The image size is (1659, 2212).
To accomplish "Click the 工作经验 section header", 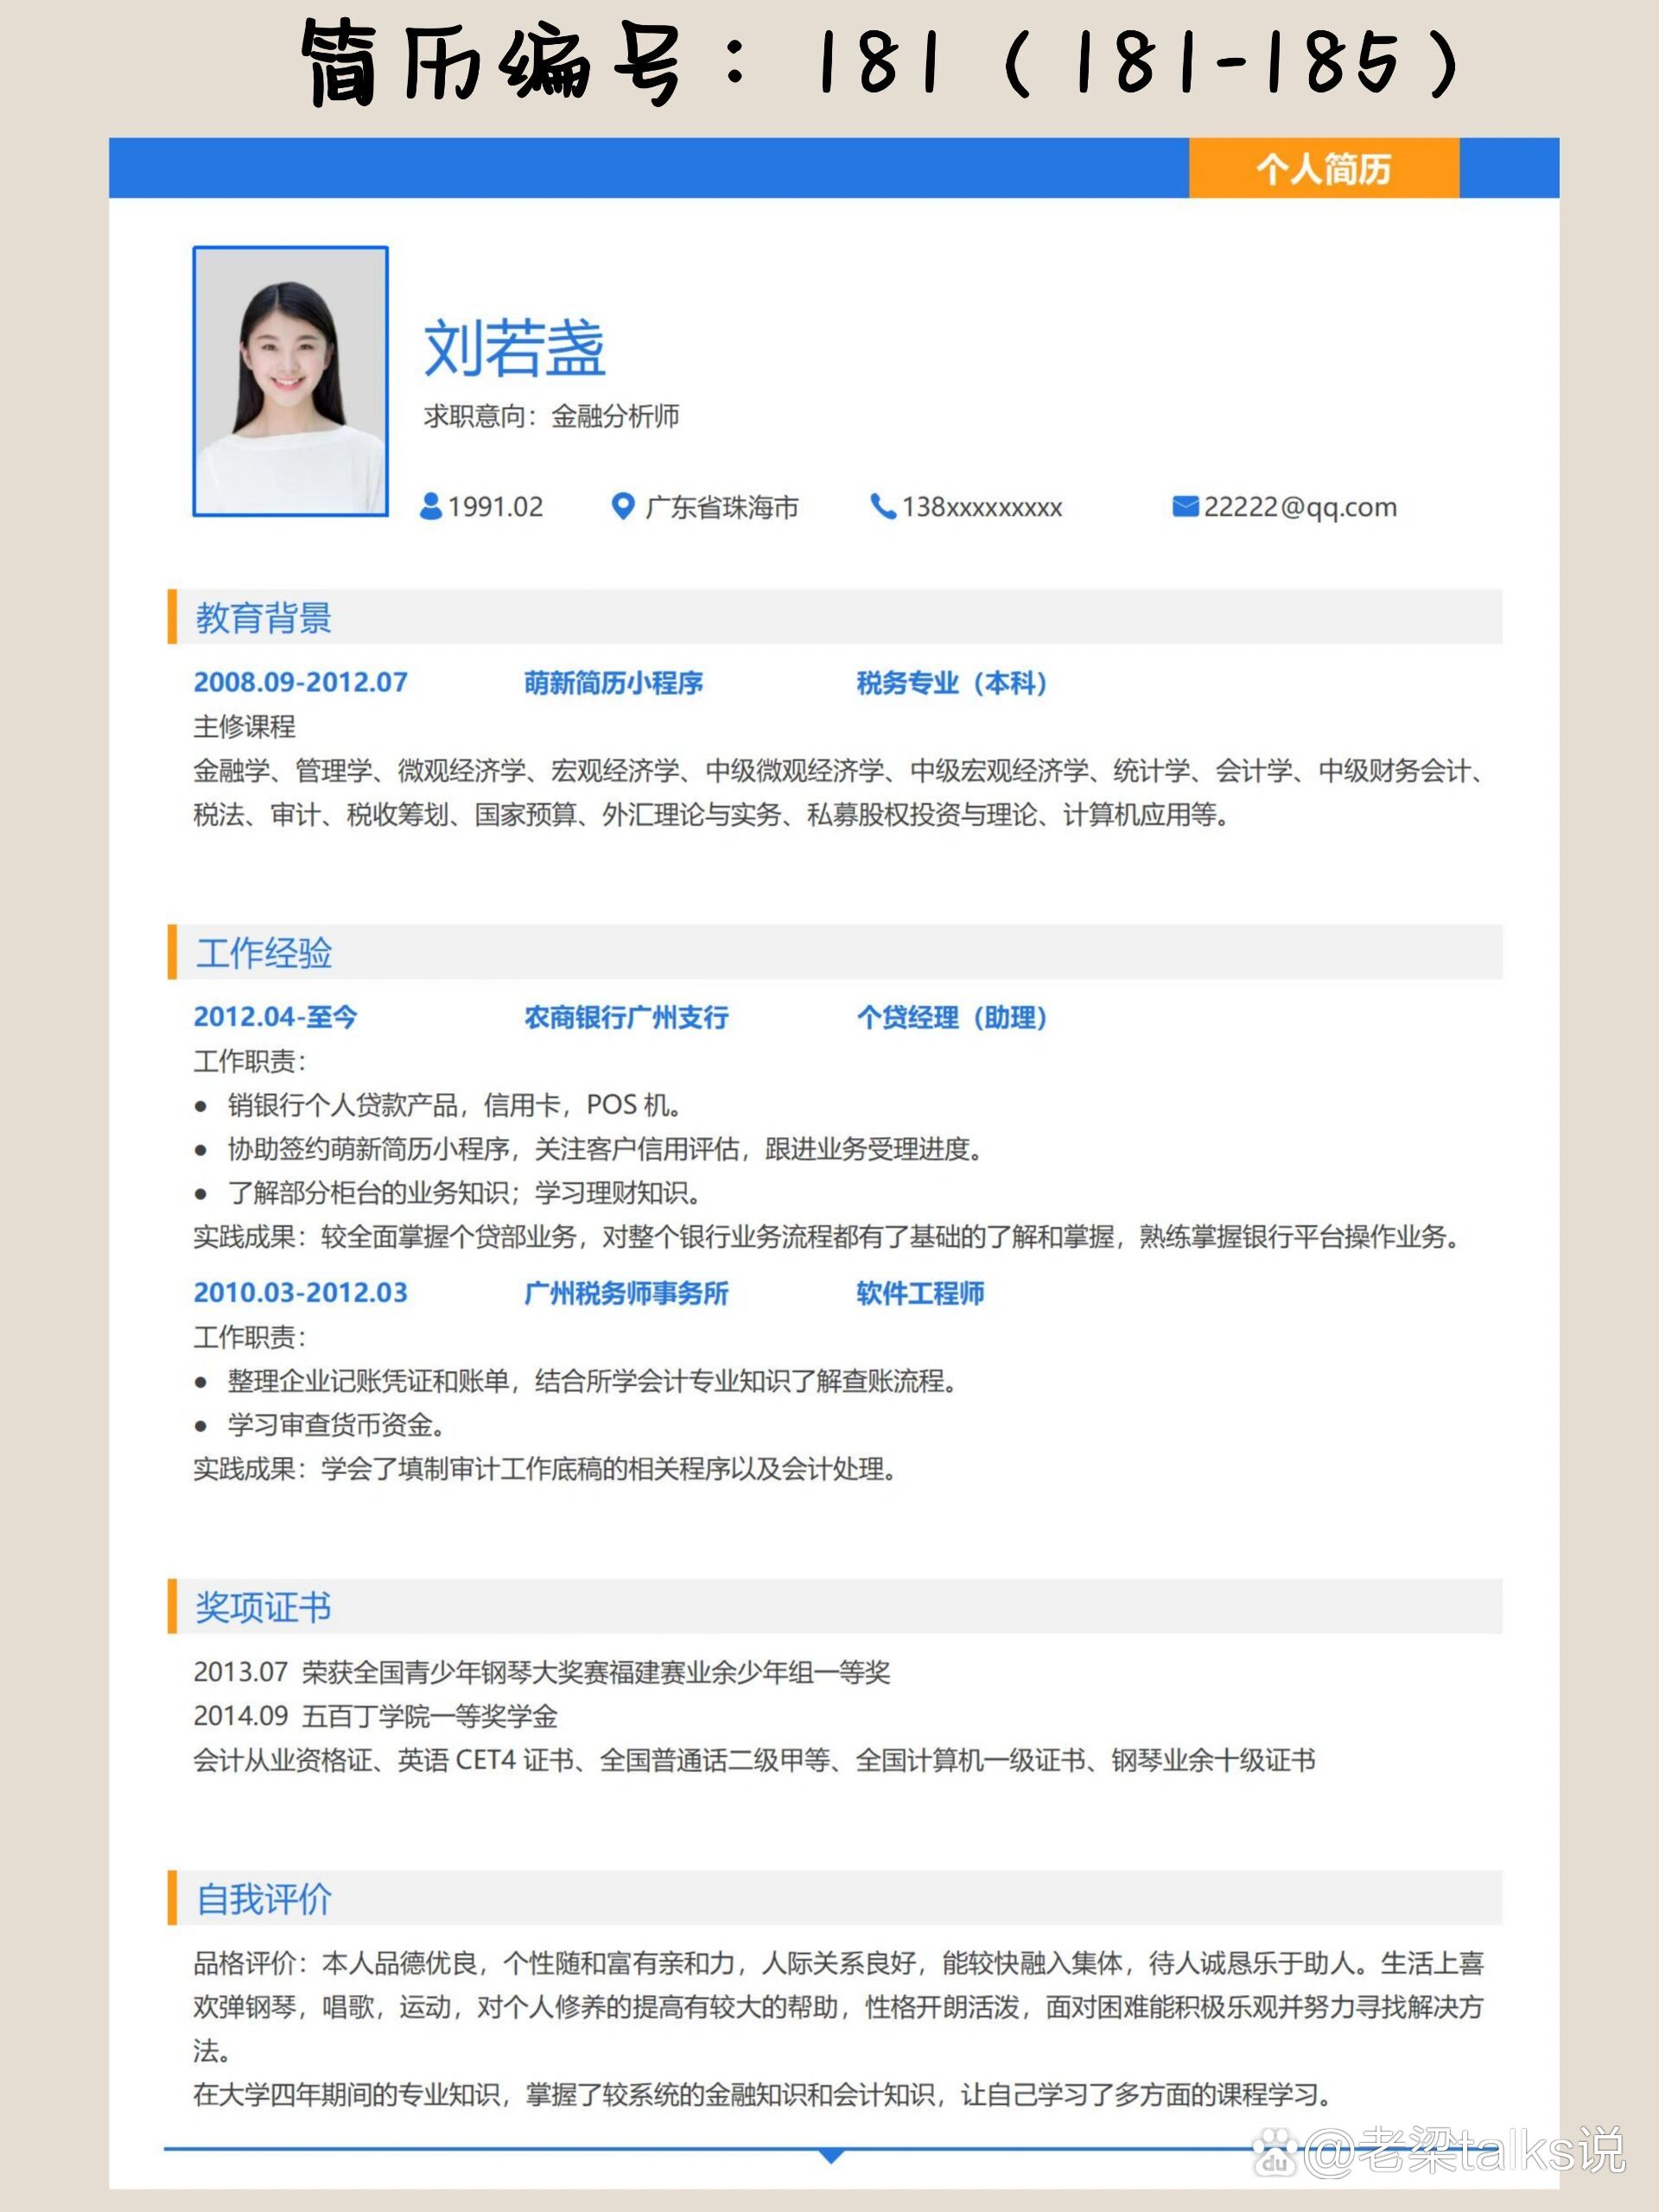I will coord(835,952).
